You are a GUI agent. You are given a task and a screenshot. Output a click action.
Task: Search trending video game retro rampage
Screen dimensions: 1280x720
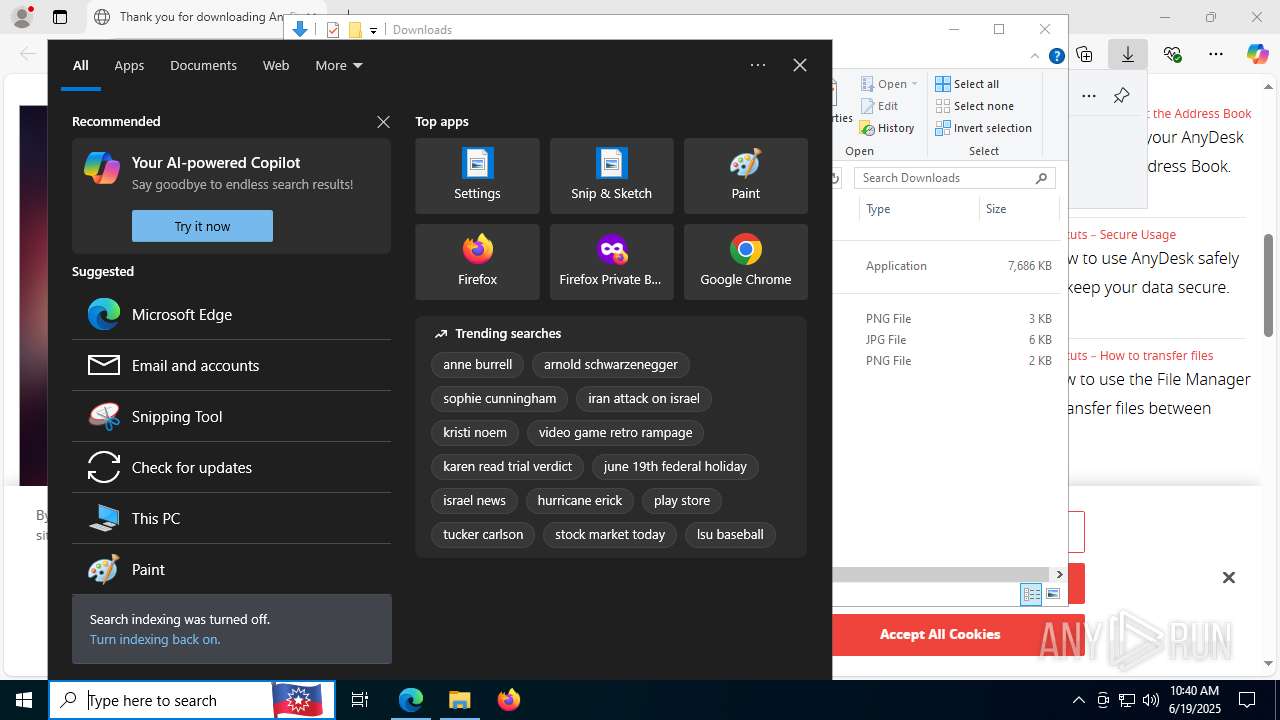[615, 432]
